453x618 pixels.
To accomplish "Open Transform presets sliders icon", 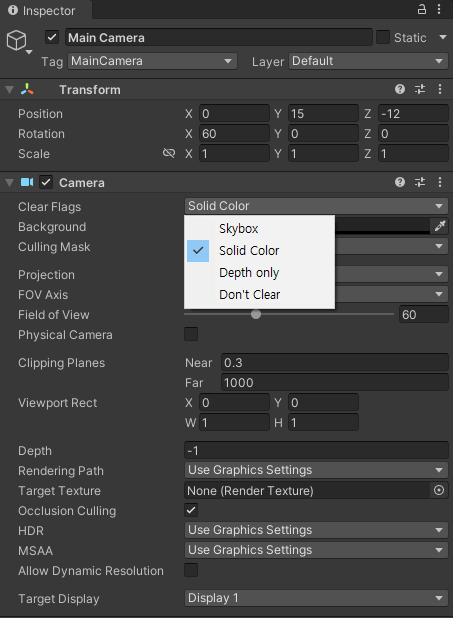I will 420,89.
